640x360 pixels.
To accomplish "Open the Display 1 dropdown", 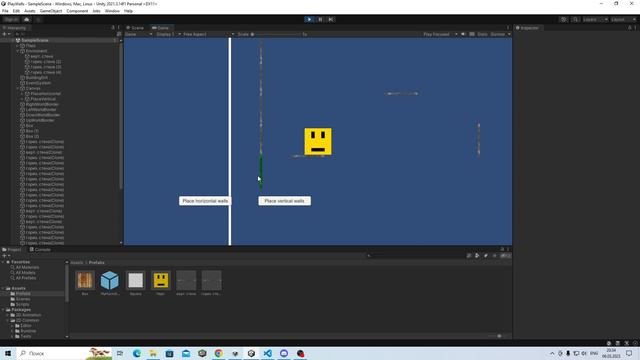I will (168, 34).
